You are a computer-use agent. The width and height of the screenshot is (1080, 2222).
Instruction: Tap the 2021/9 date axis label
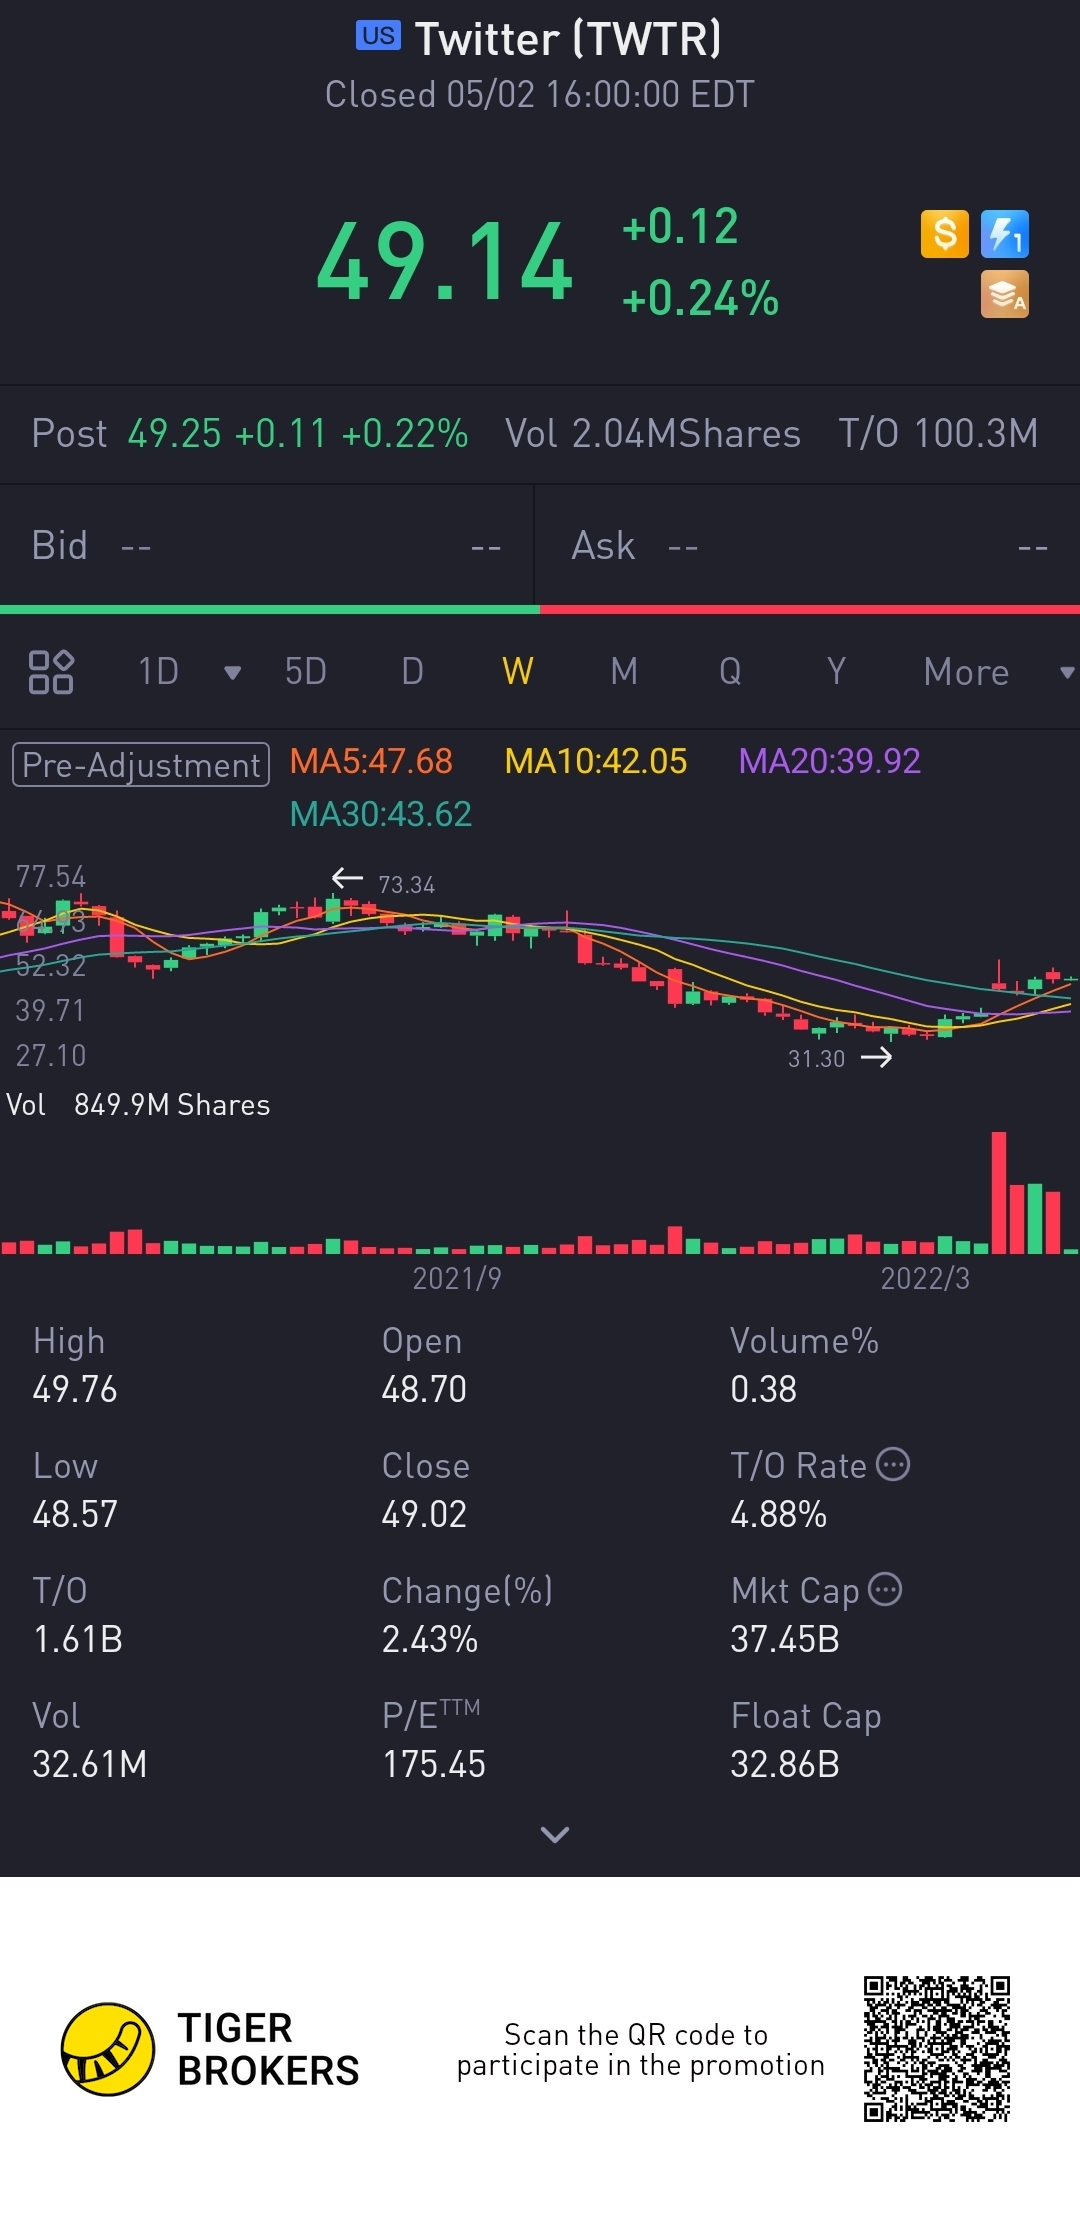pyautogui.click(x=457, y=1278)
